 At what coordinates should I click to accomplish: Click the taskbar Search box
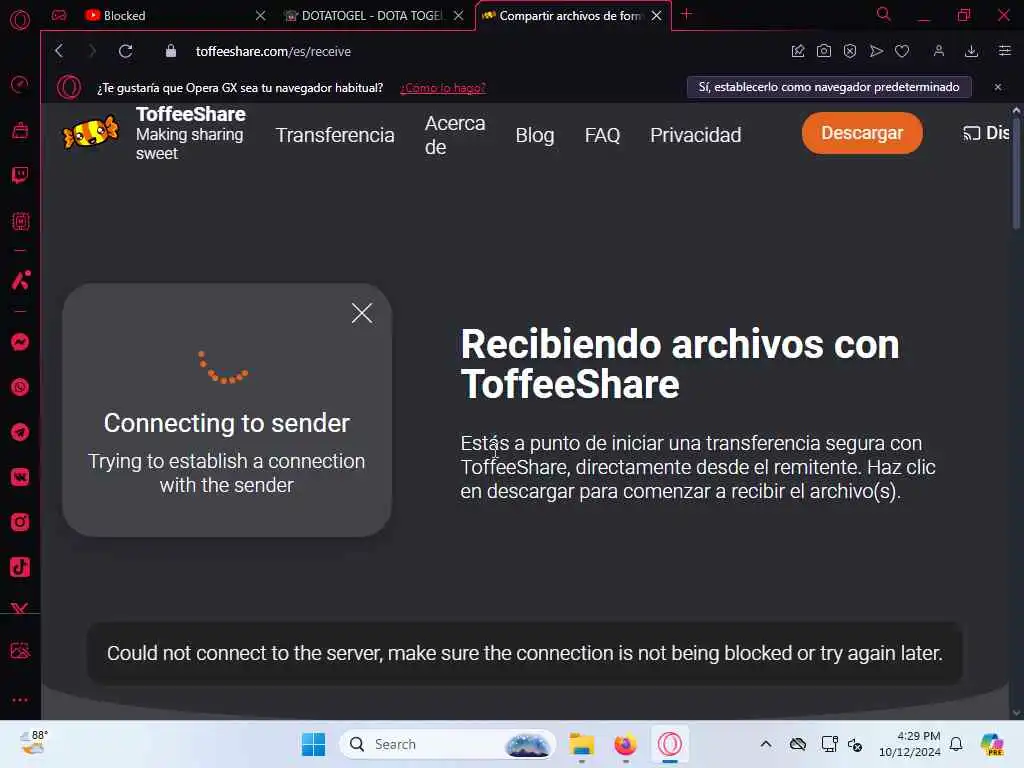[447, 744]
